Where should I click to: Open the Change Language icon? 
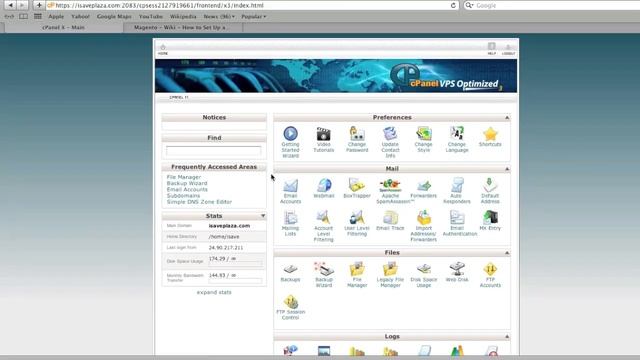(x=457, y=134)
